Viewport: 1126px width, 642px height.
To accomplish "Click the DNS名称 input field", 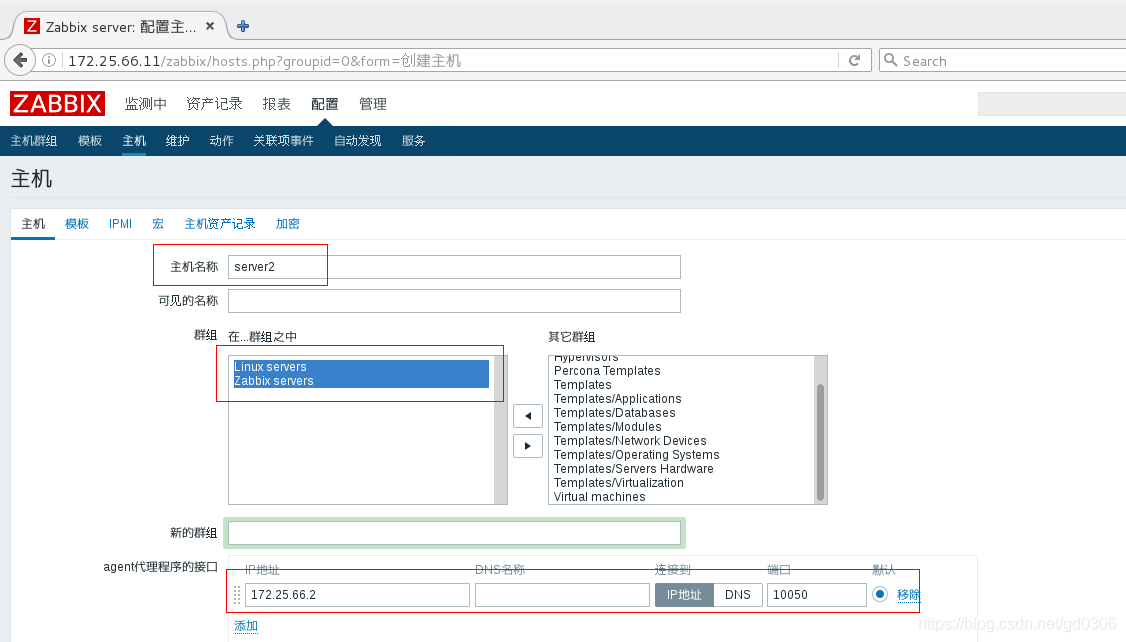I will (x=562, y=595).
